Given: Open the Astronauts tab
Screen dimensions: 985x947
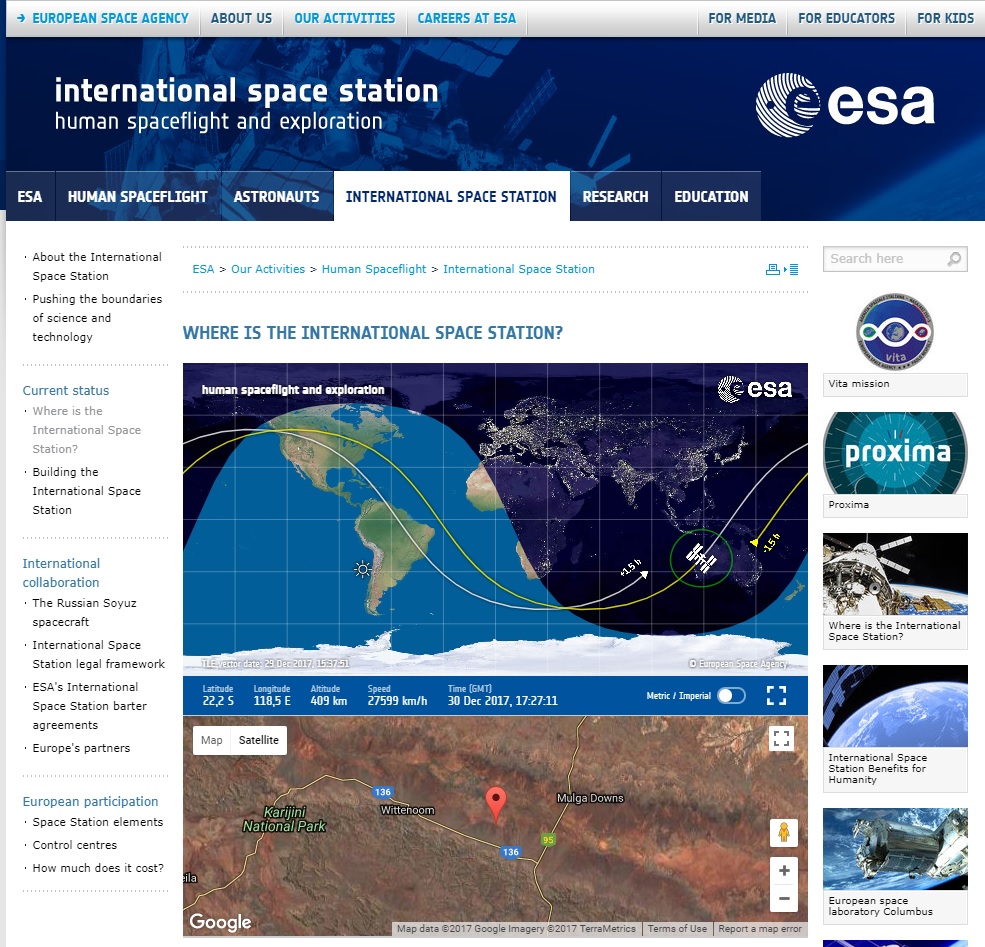Looking at the screenshot, I should click(276, 196).
